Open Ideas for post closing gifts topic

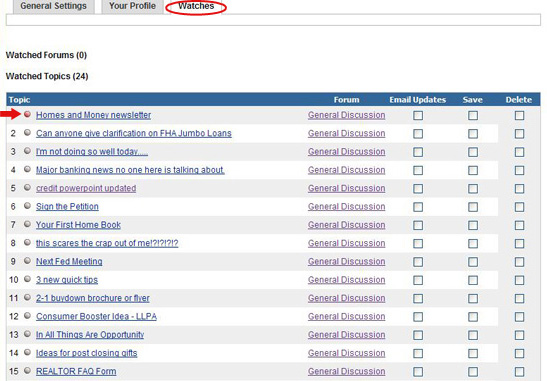87,353
